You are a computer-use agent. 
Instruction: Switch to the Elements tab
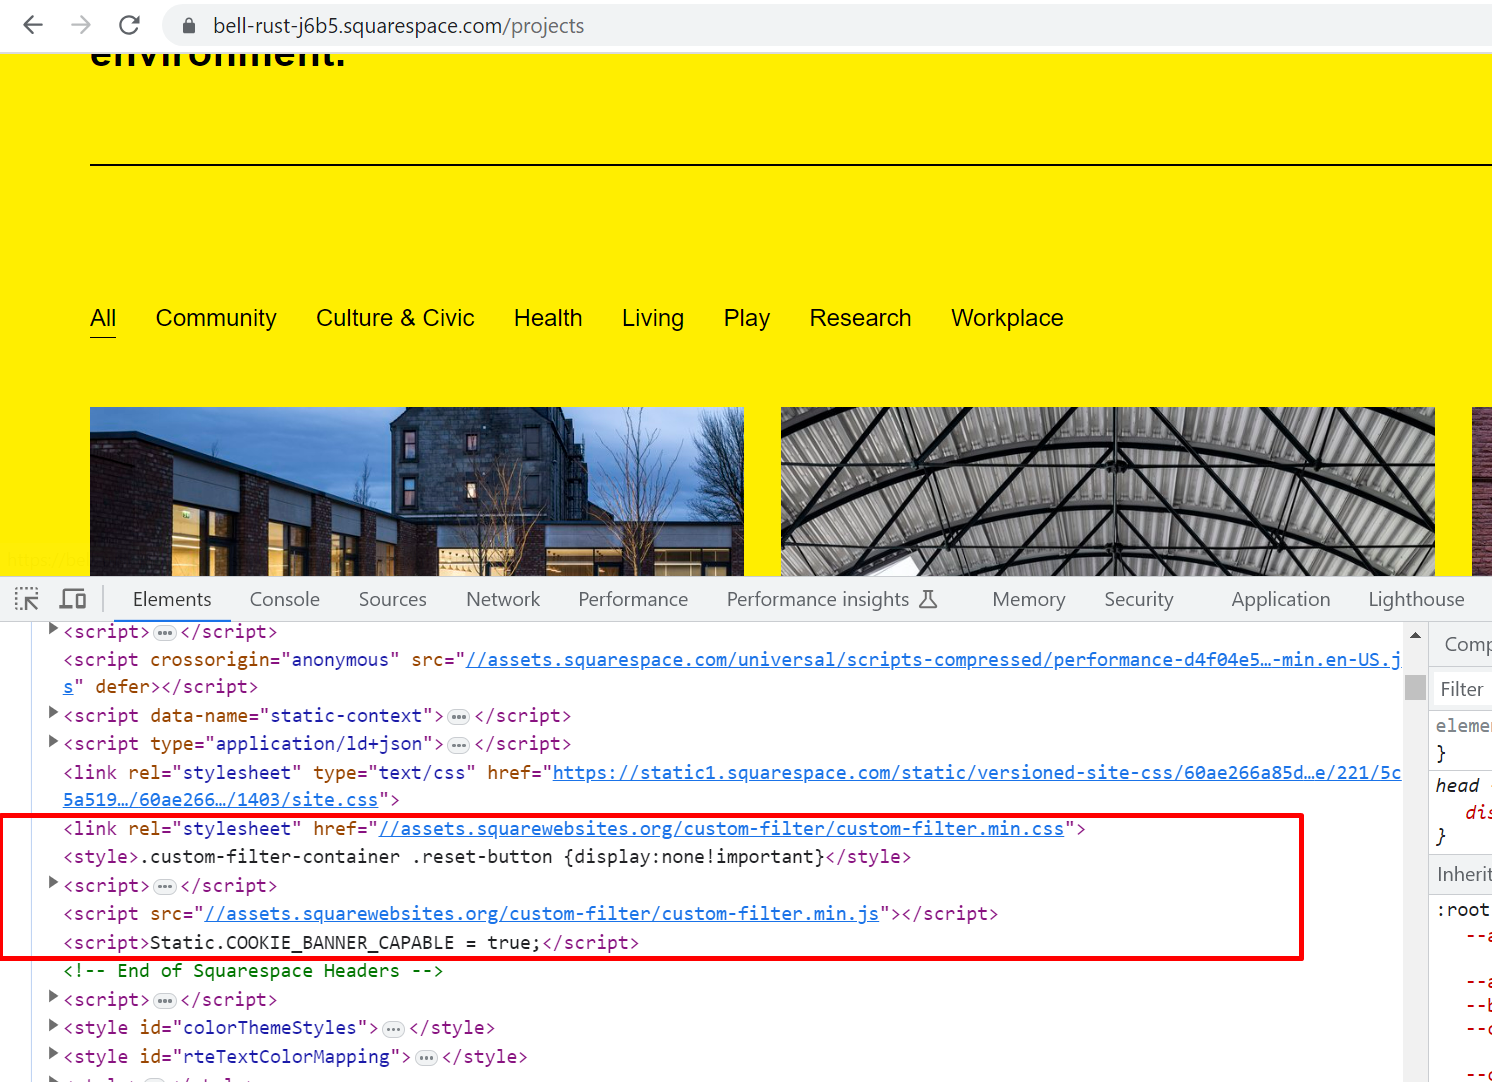(172, 599)
